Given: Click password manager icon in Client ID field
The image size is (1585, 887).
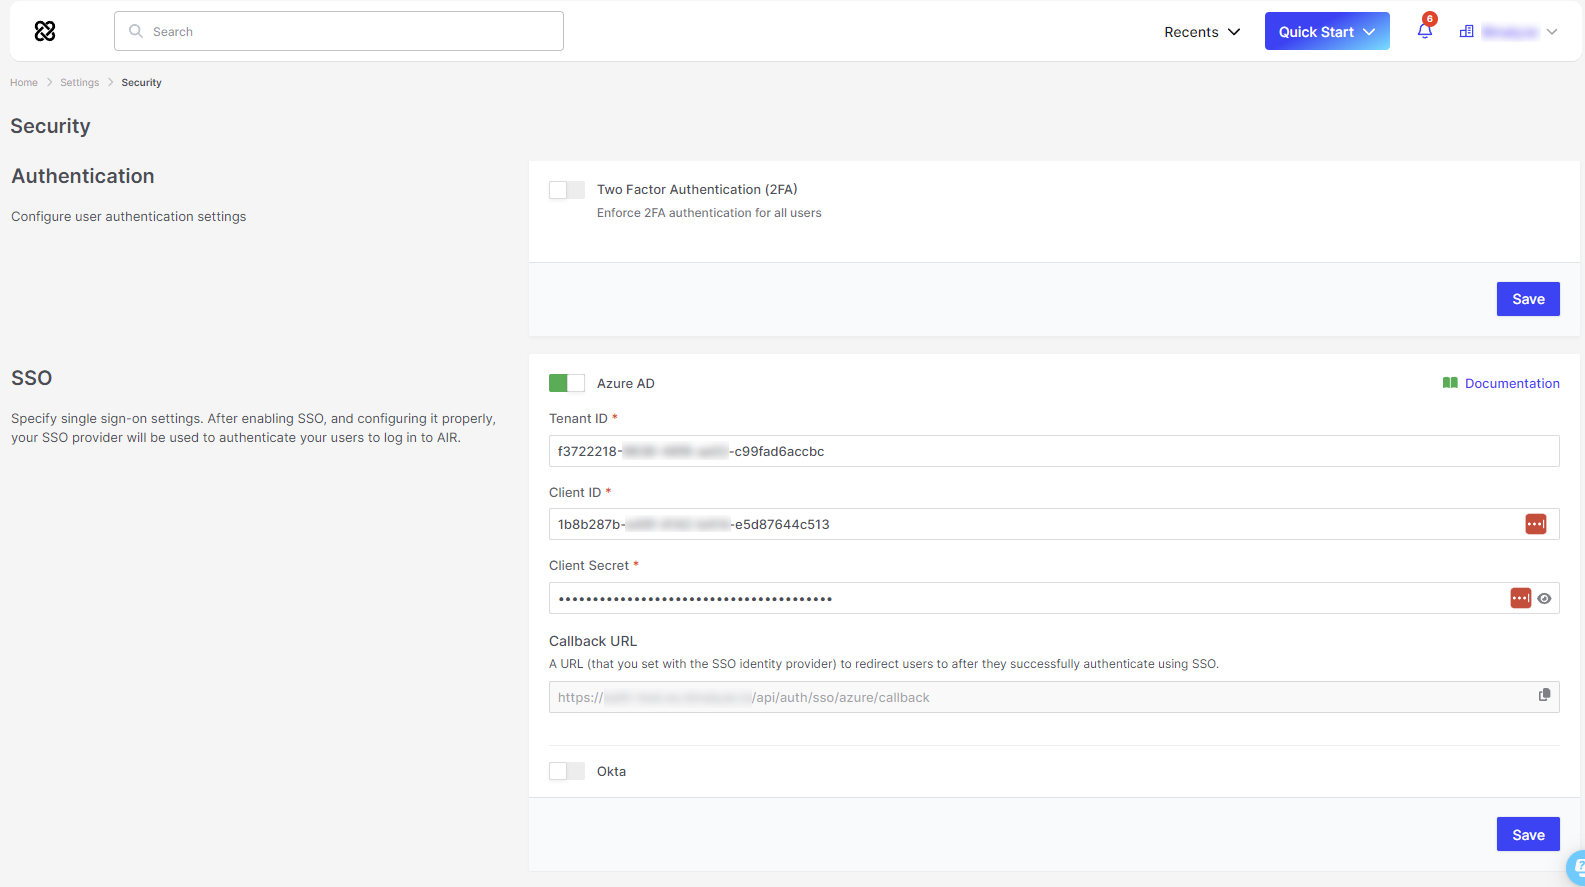Looking at the screenshot, I should point(1535,524).
